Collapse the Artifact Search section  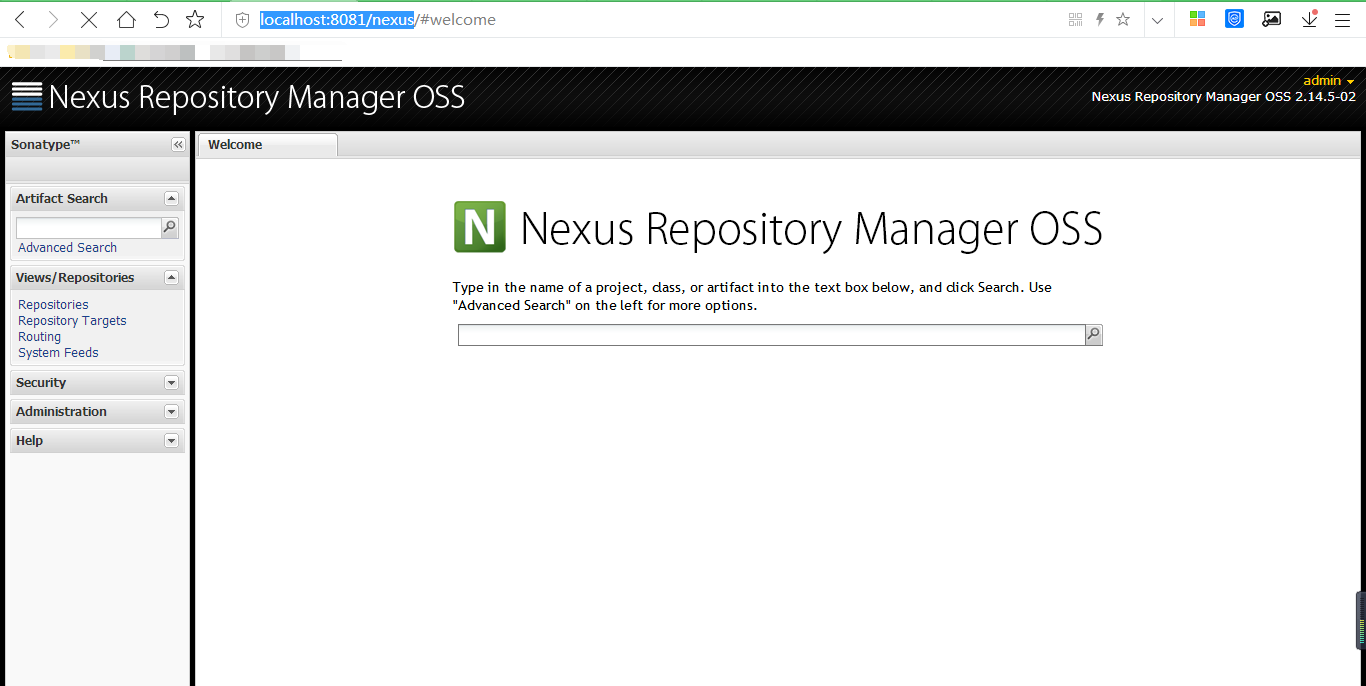tap(171, 198)
